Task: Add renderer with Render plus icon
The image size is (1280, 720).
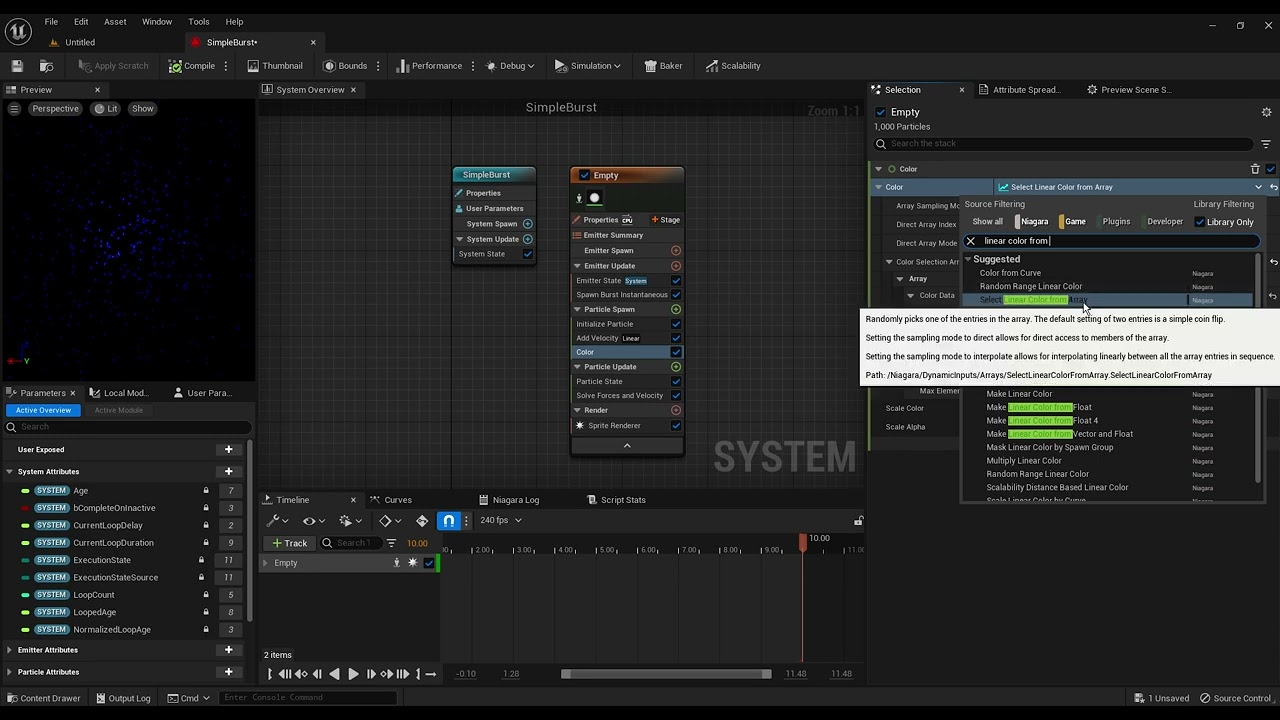Action: [676, 410]
